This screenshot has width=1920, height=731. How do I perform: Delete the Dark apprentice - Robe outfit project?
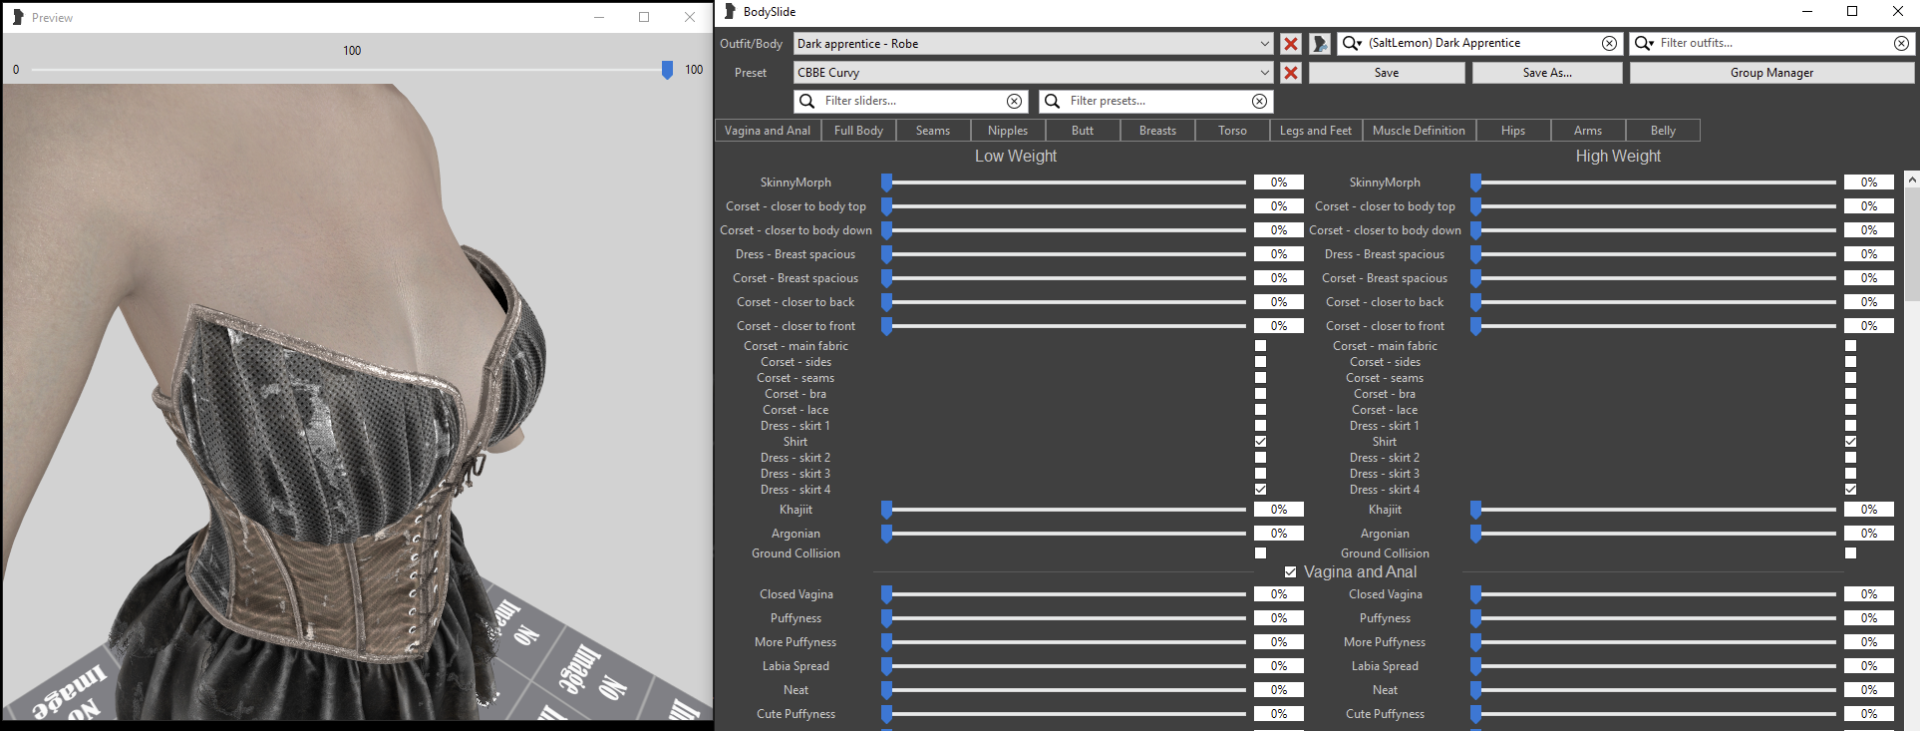1291,44
